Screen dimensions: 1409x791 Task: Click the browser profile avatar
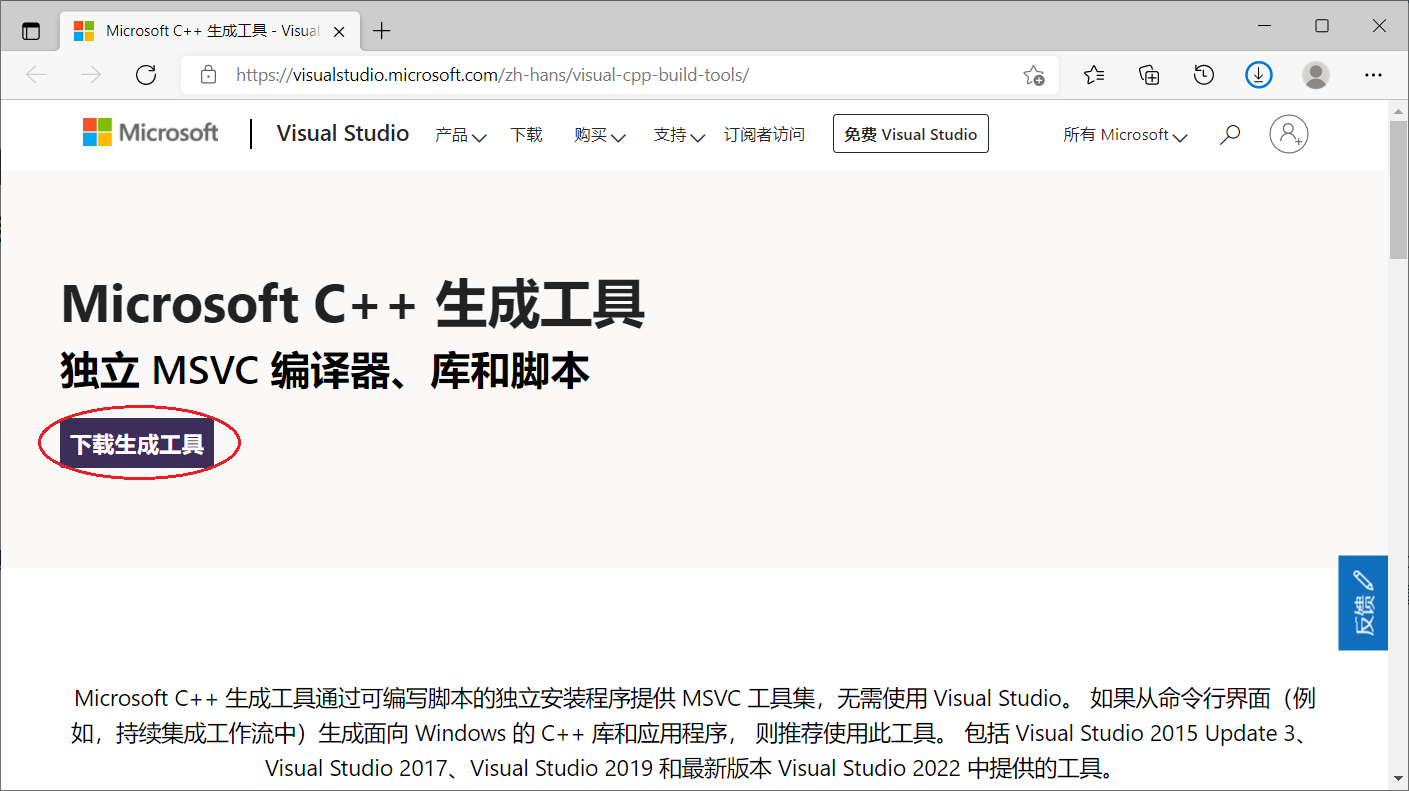point(1315,74)
